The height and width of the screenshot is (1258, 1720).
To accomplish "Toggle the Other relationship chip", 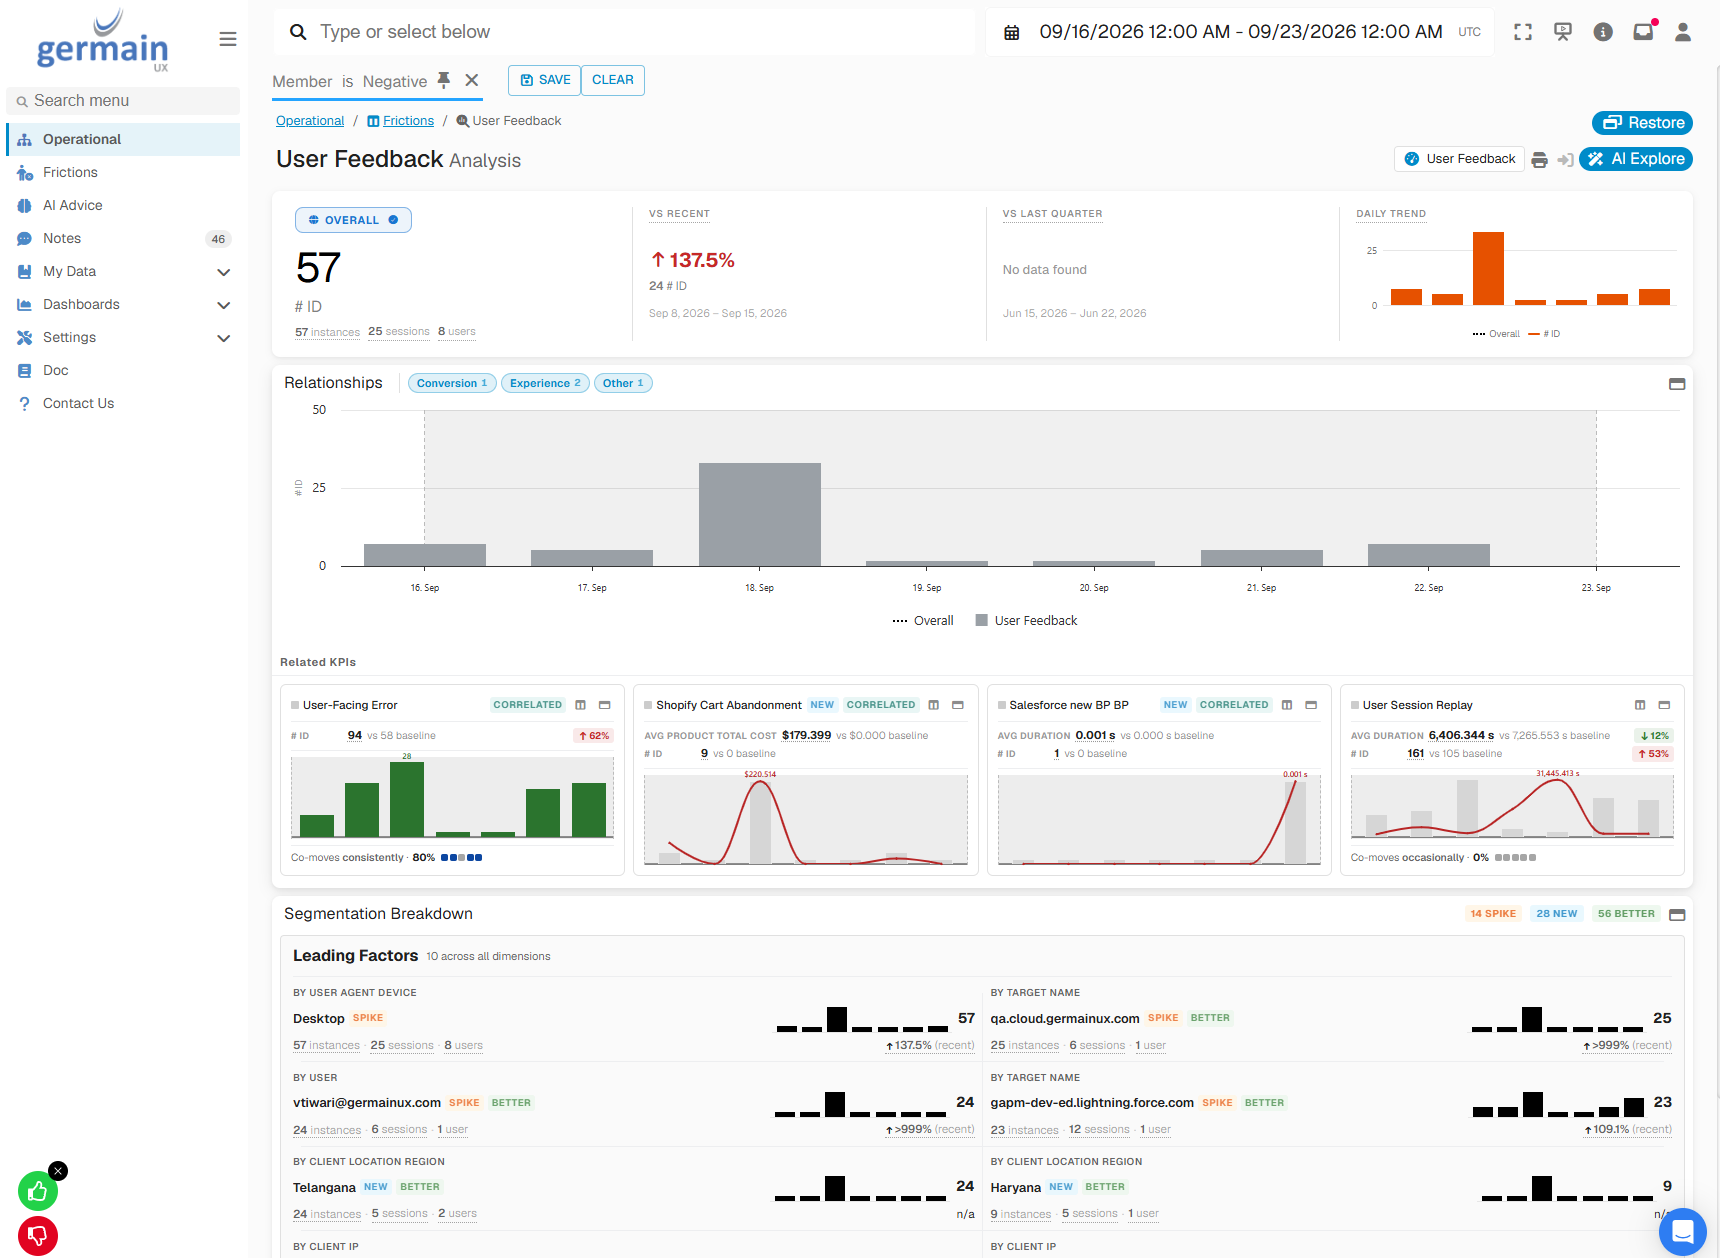I will 623,383.
